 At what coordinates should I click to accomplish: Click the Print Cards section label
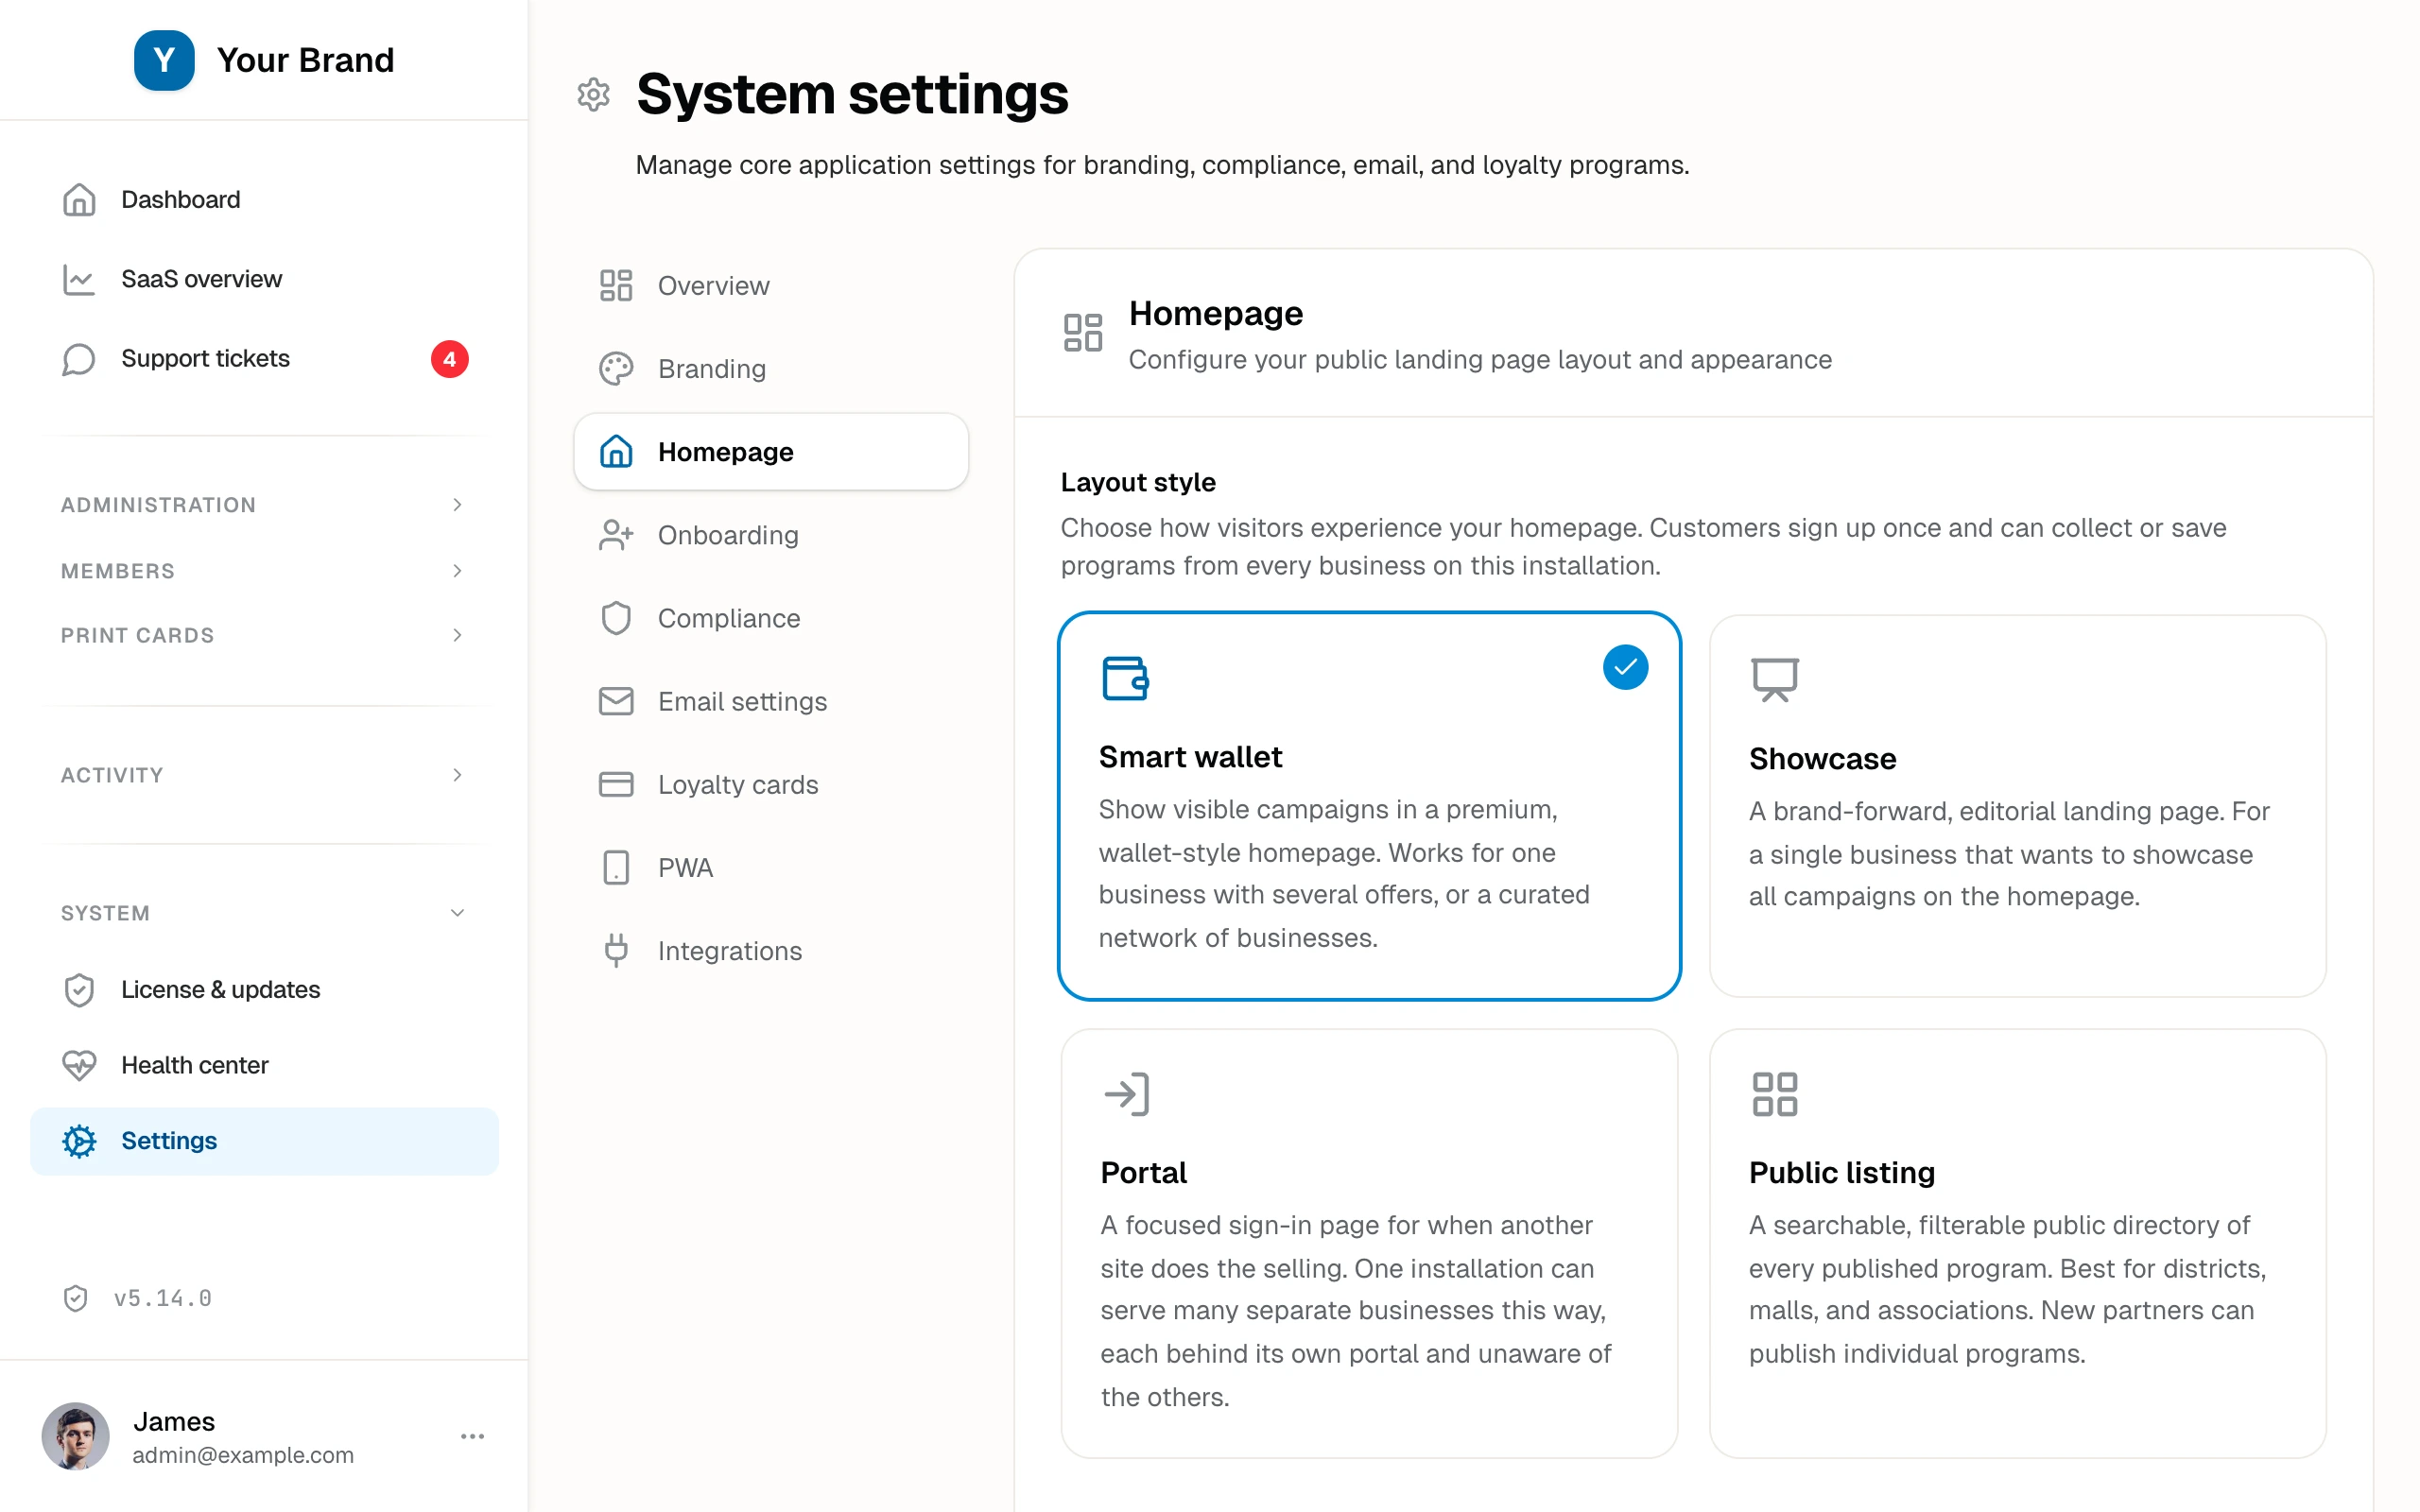coord(137,635)
